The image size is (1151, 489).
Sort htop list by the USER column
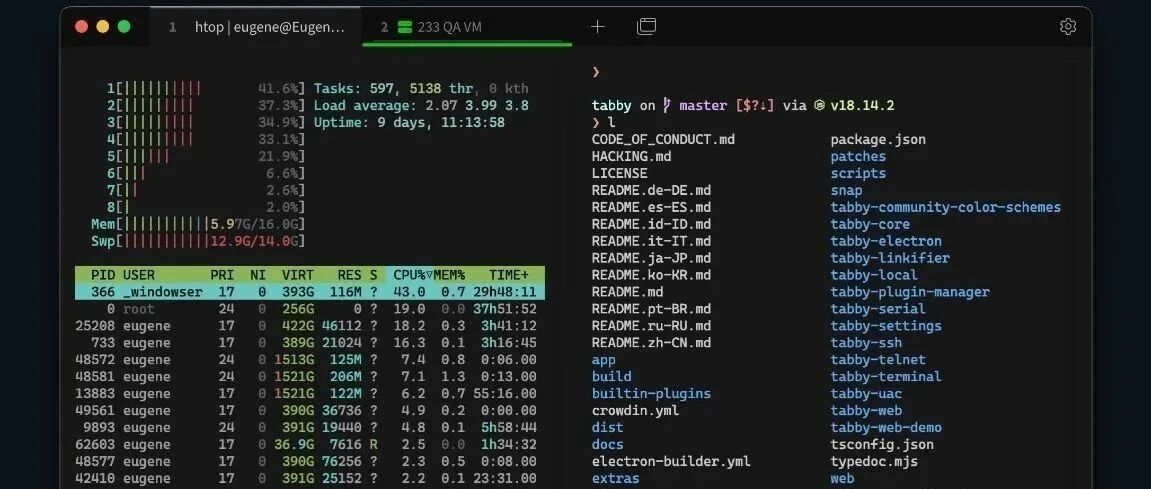click(139, 275)
